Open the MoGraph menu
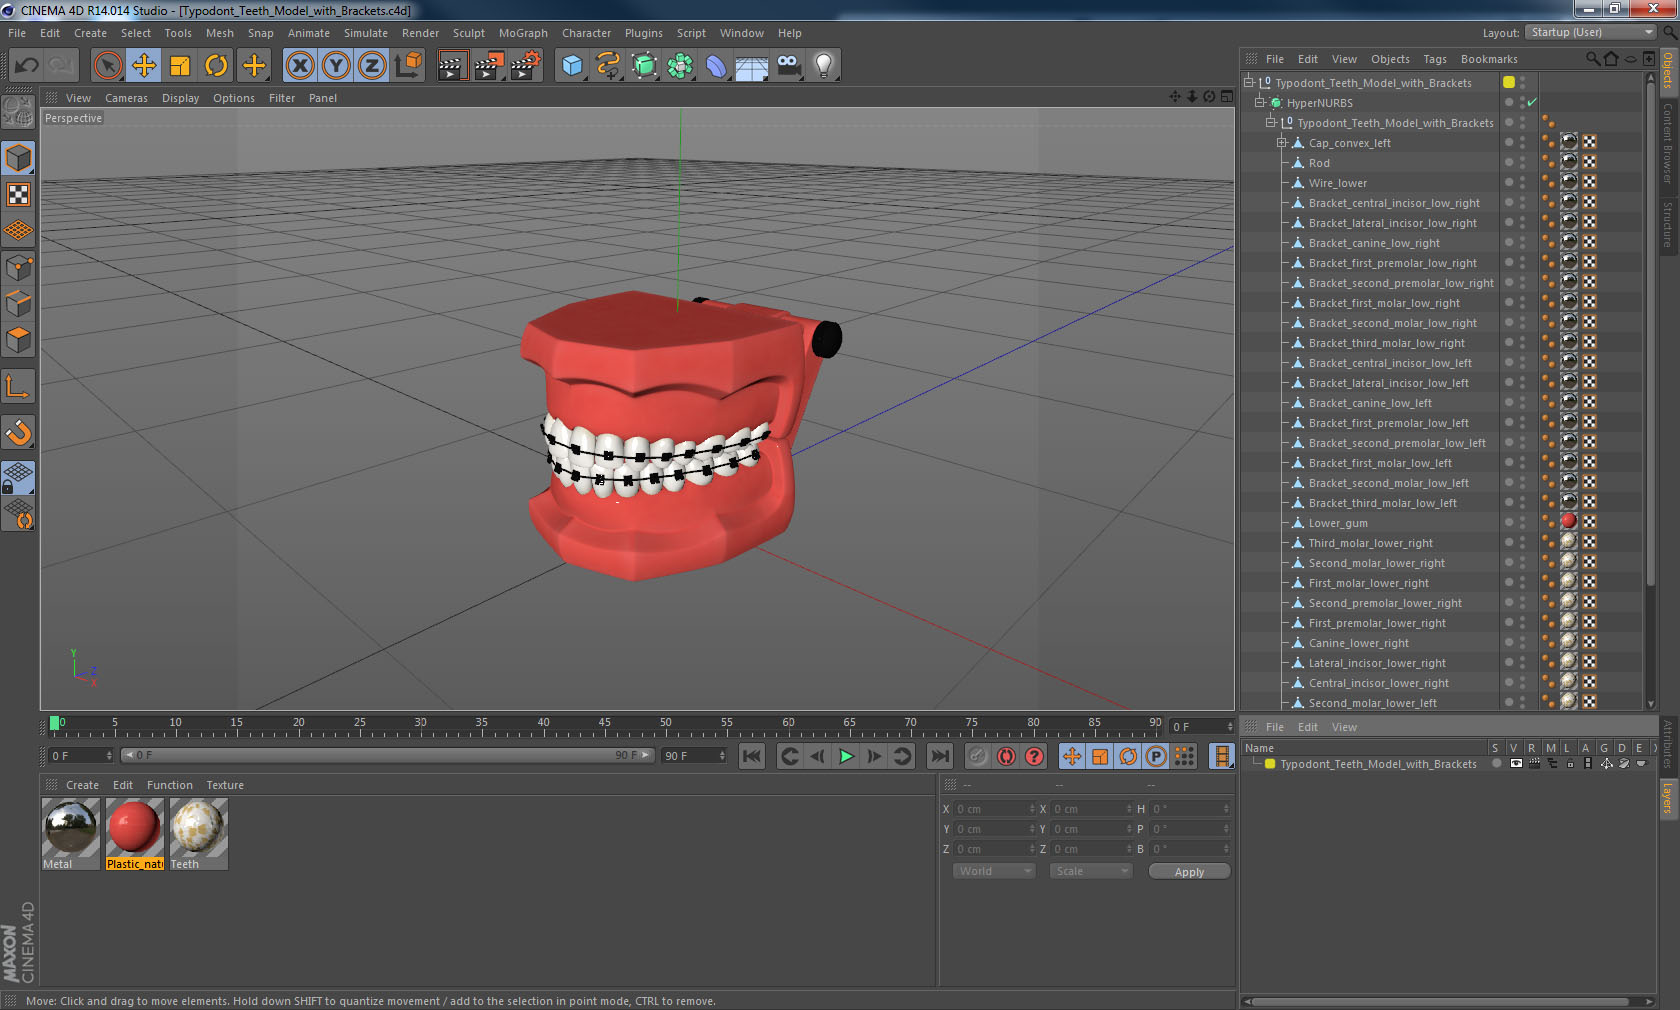1680x1010 pixels. (x=523, y=33)
